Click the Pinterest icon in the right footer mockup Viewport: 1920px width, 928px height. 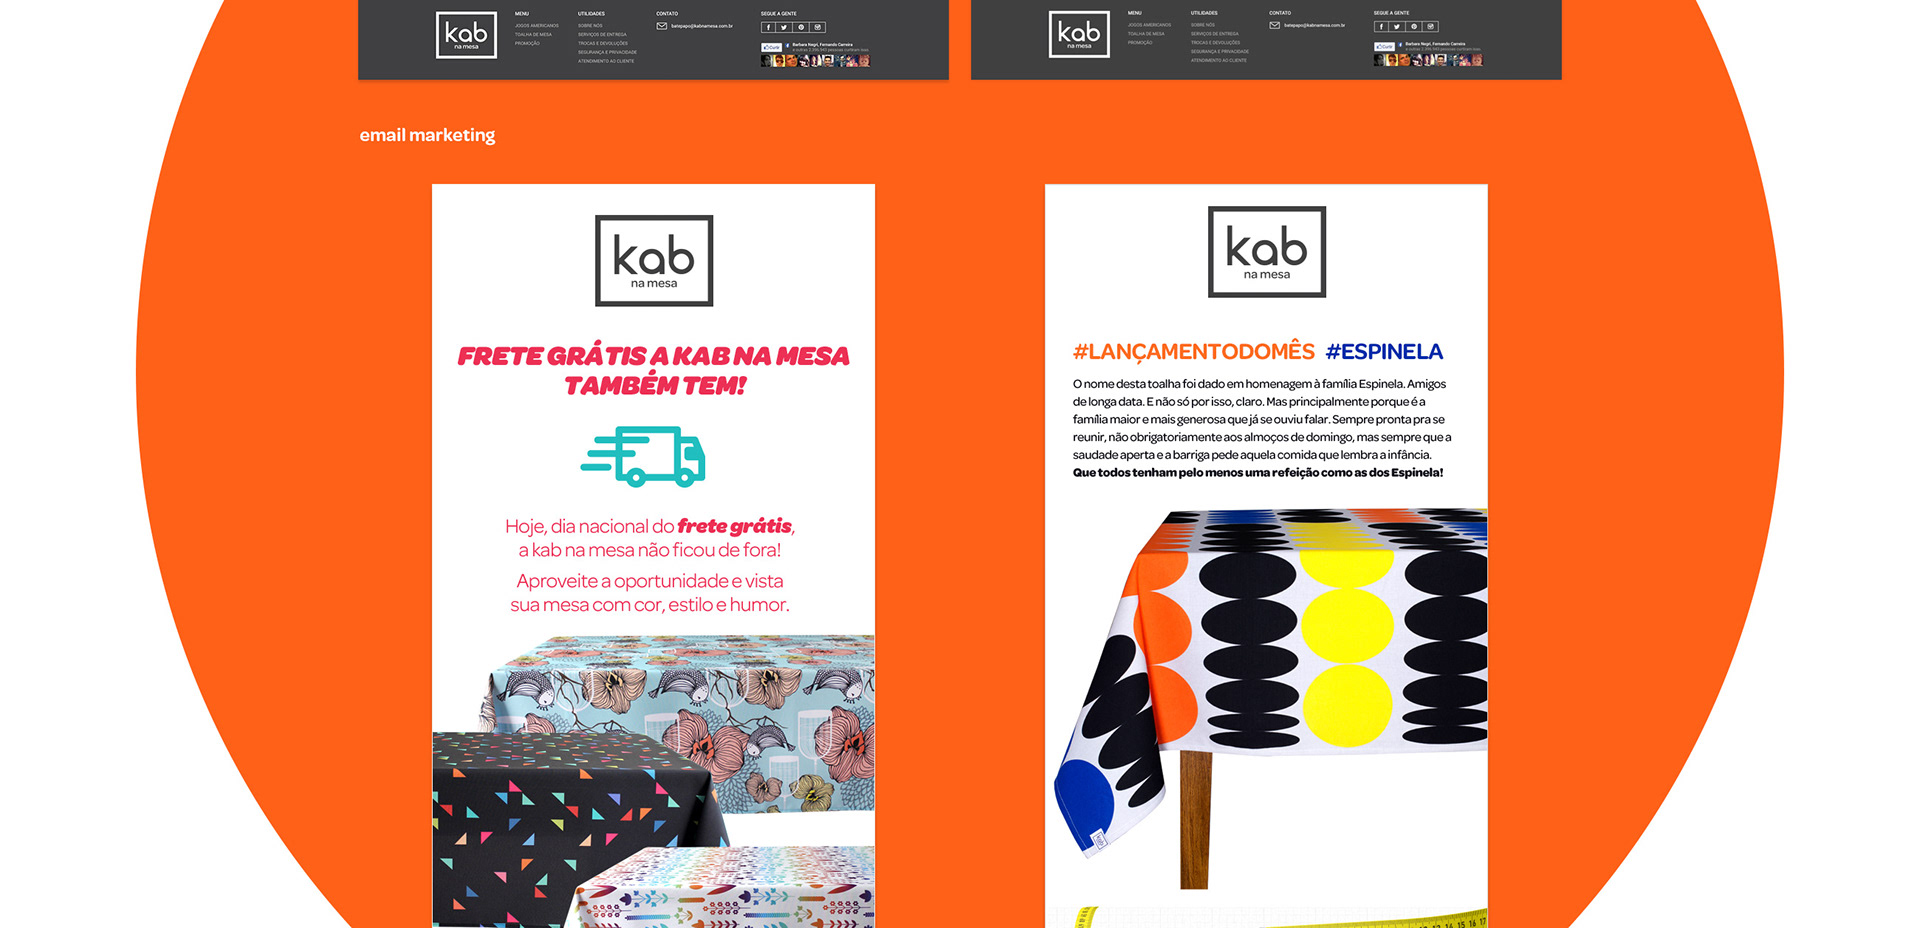(x=1414, y=26)
